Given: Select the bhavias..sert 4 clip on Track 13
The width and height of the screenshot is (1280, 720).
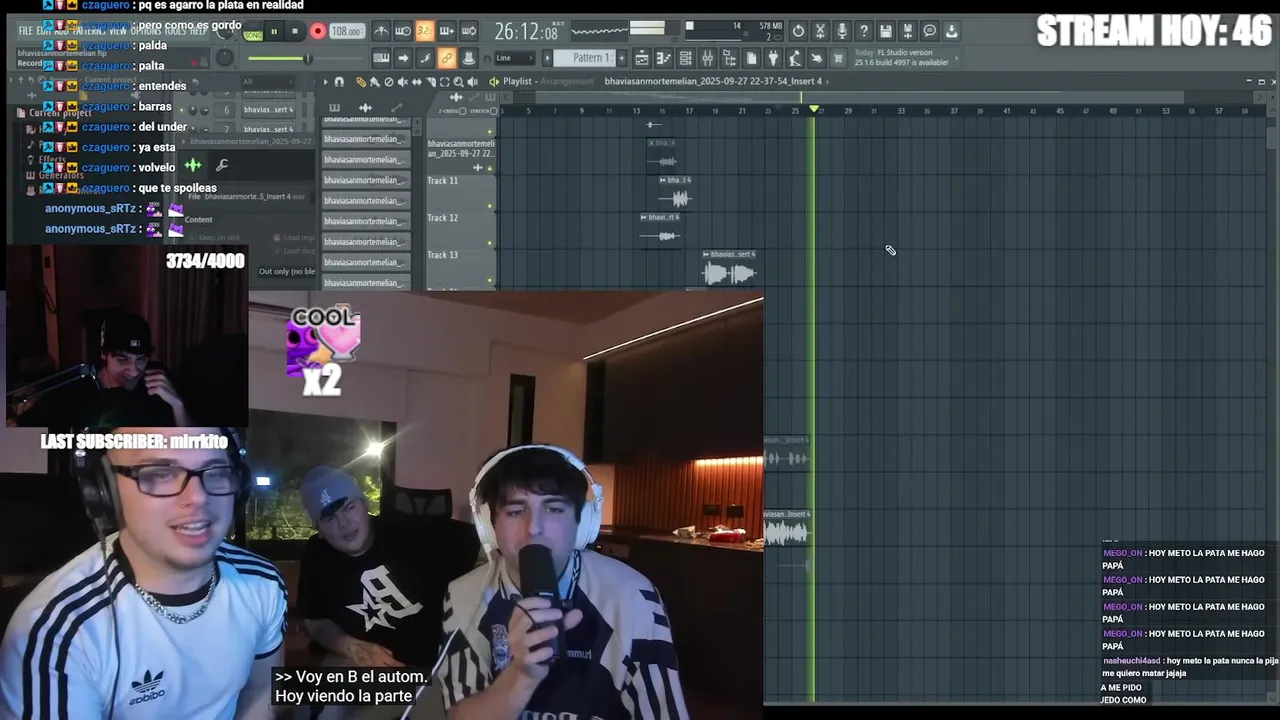Looking at the screenshot, I should (x=730, y=268).
